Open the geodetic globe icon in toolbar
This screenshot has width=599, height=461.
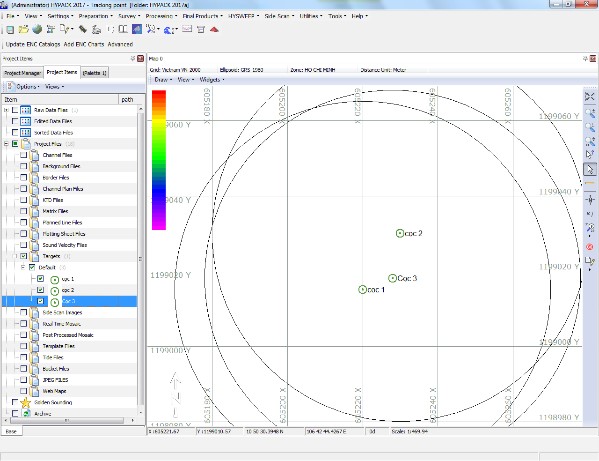[x=37, y=29]
